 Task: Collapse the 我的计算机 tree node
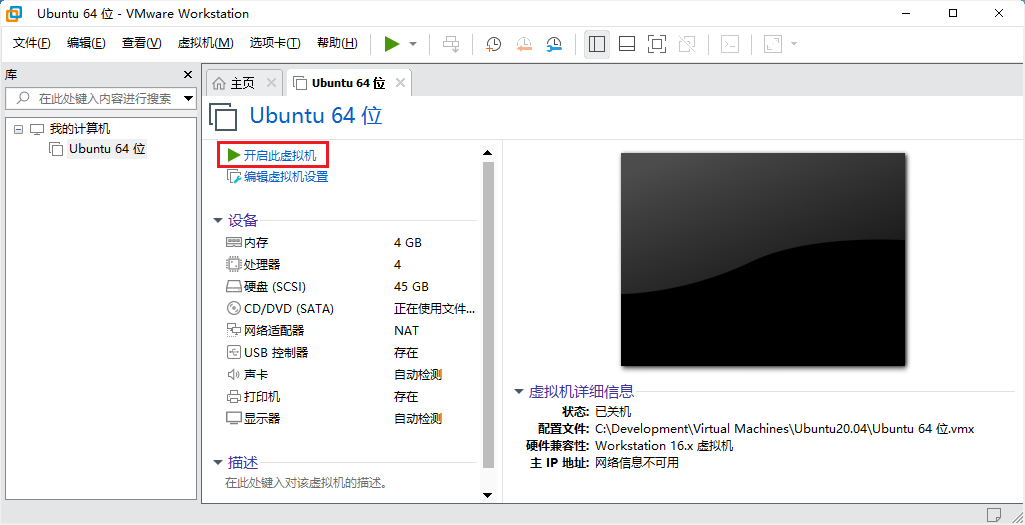point(18,129)
